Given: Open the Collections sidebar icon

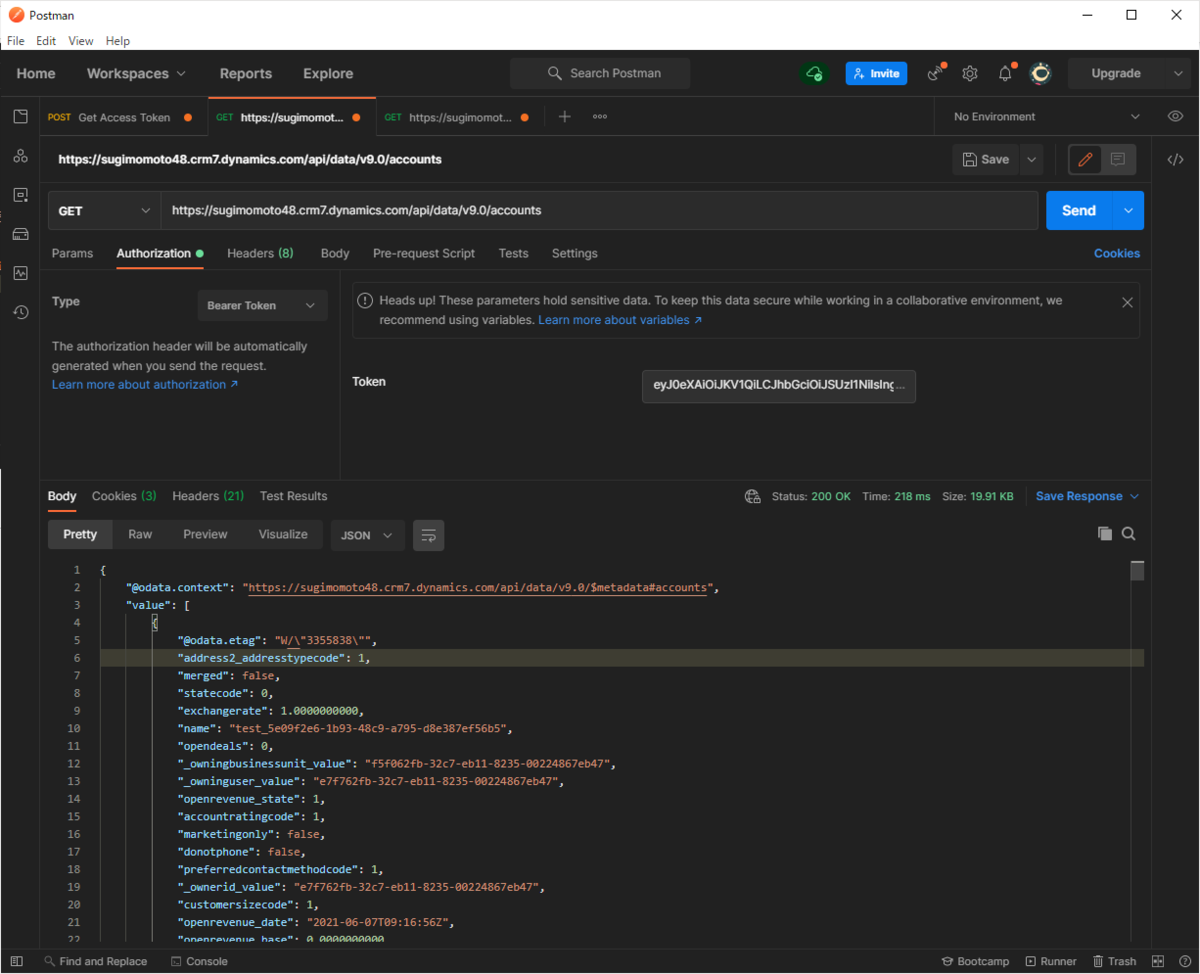Looking at the screenshot, I should [20, 117].
